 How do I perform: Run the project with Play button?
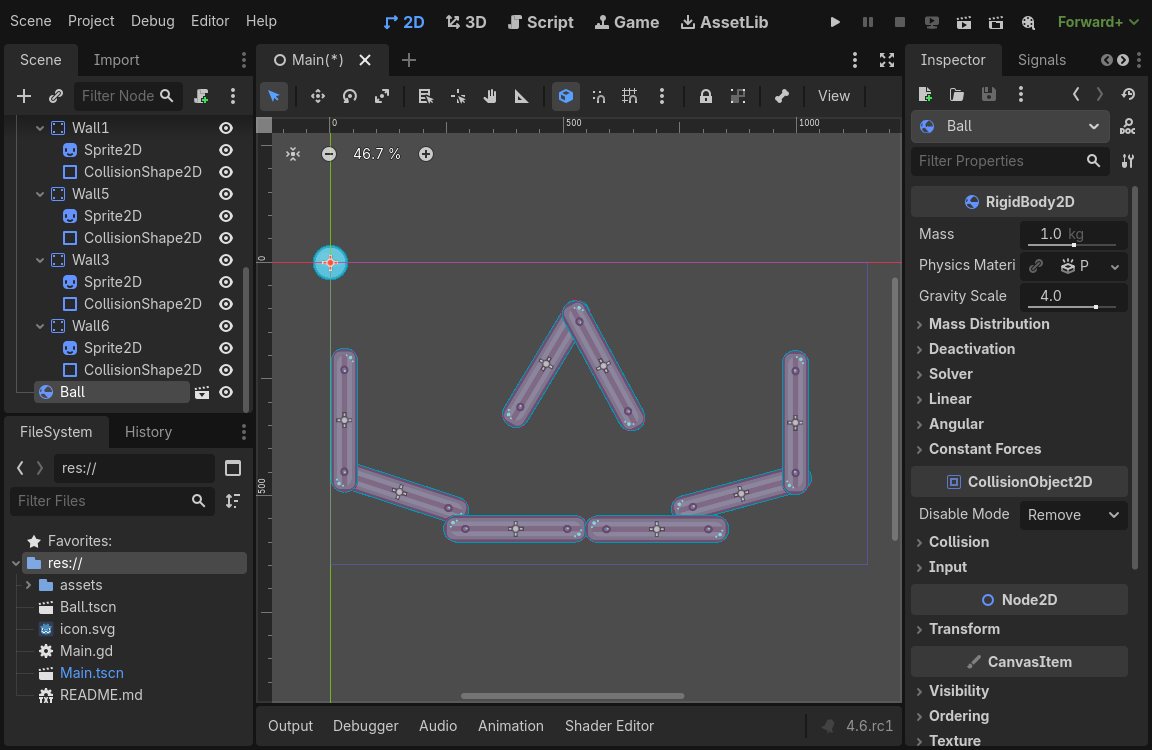836,22
